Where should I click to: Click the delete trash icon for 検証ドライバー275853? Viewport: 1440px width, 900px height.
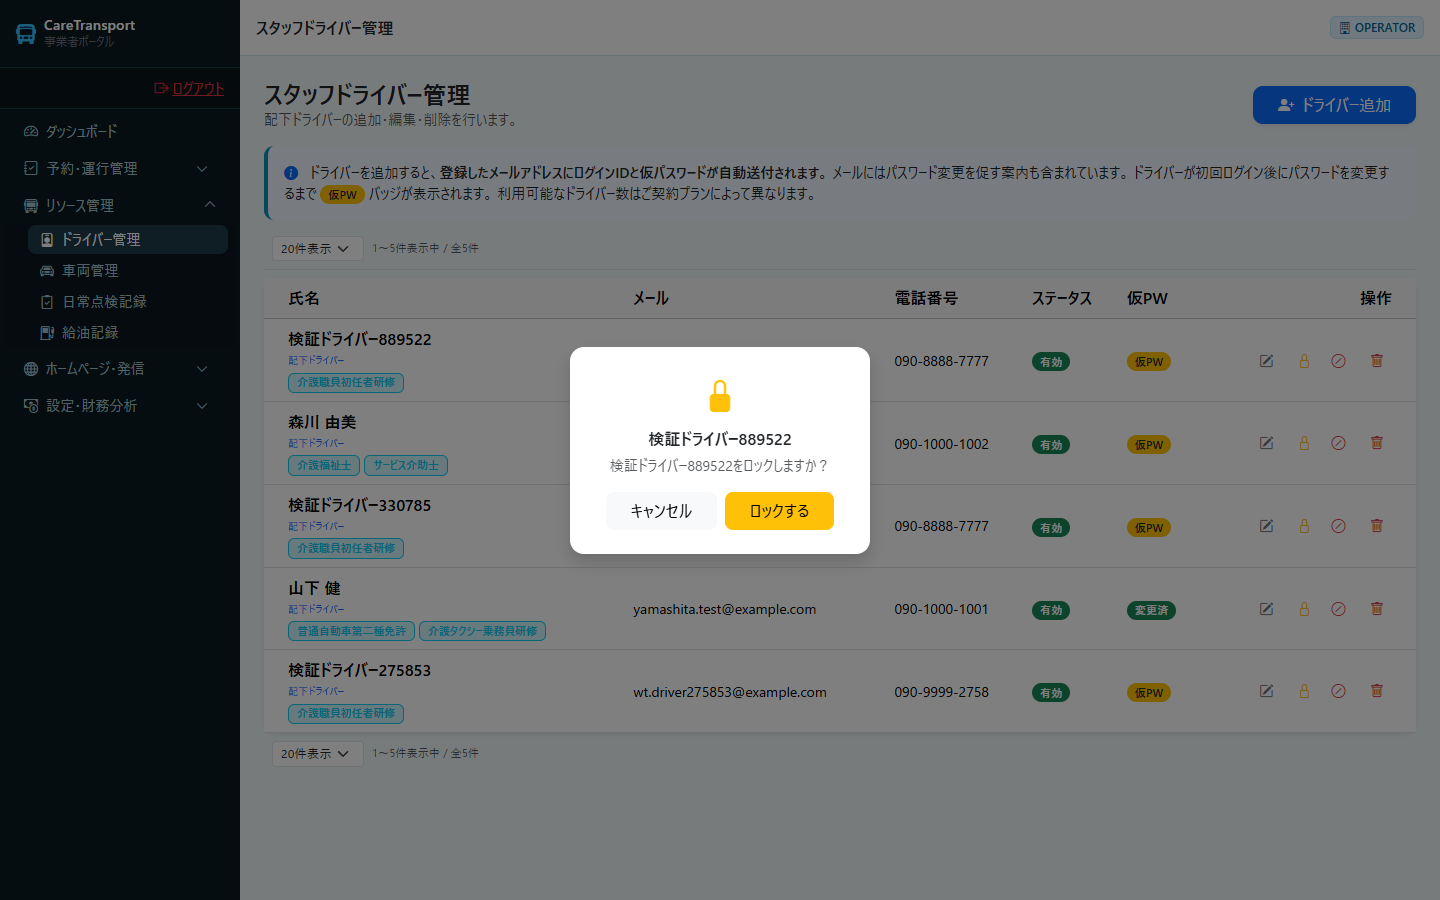pyautogui.click(x=1377, y=691)
